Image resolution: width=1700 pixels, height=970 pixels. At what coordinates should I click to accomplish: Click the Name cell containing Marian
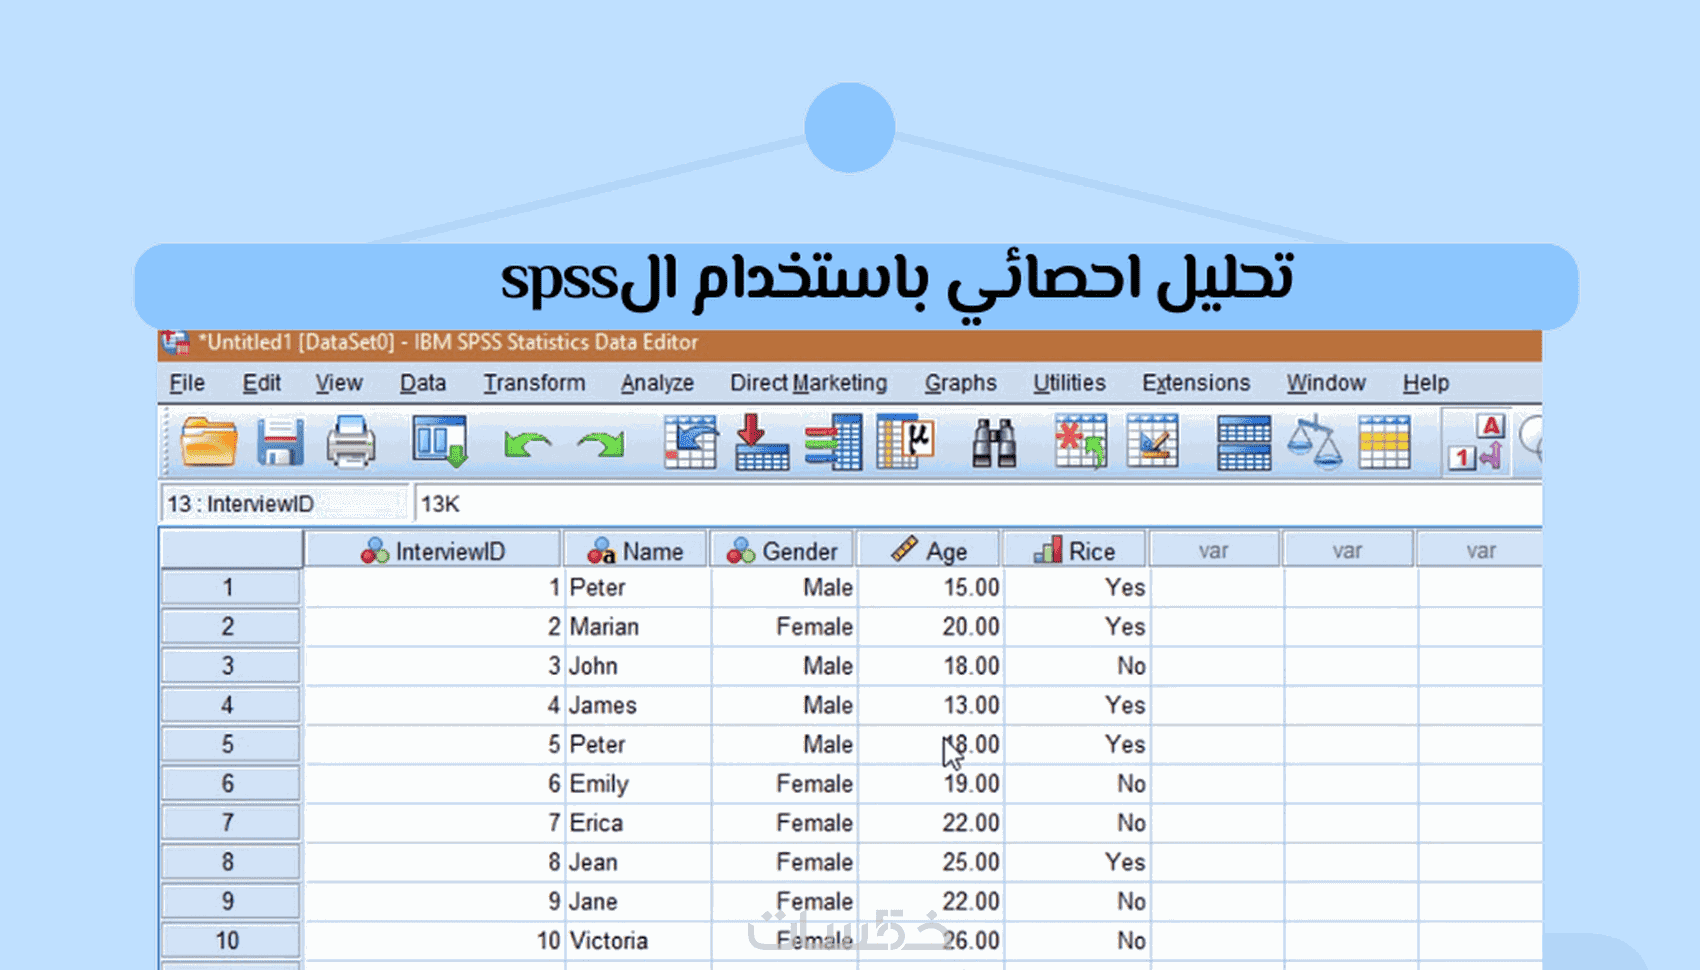pos(638,627)
